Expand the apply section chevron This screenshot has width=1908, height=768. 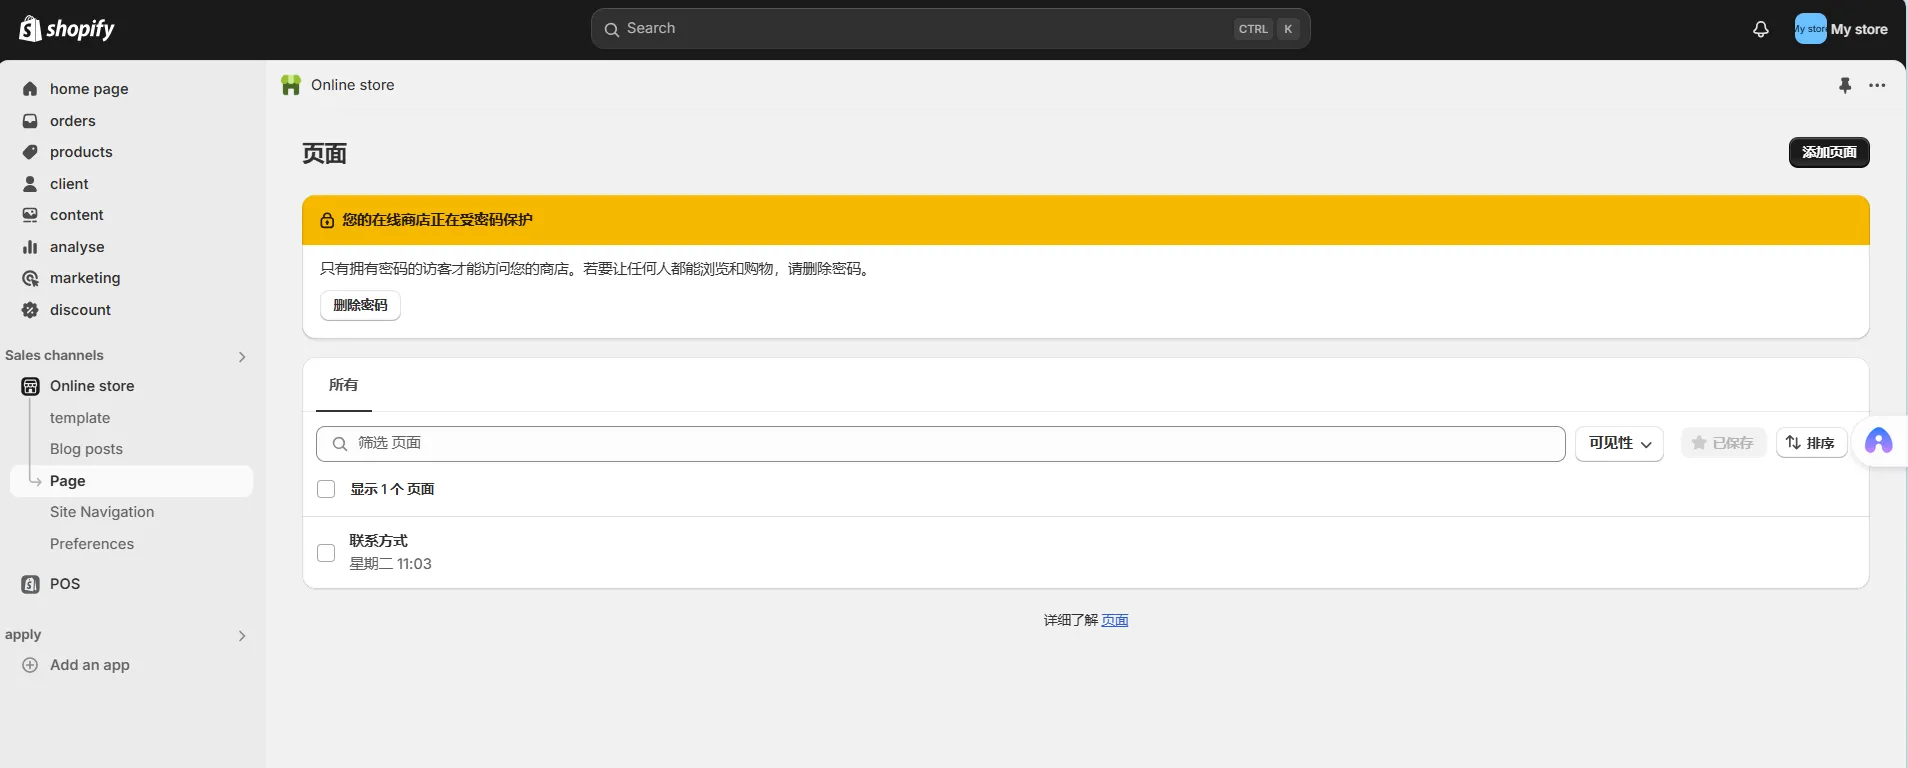(241, 635)
